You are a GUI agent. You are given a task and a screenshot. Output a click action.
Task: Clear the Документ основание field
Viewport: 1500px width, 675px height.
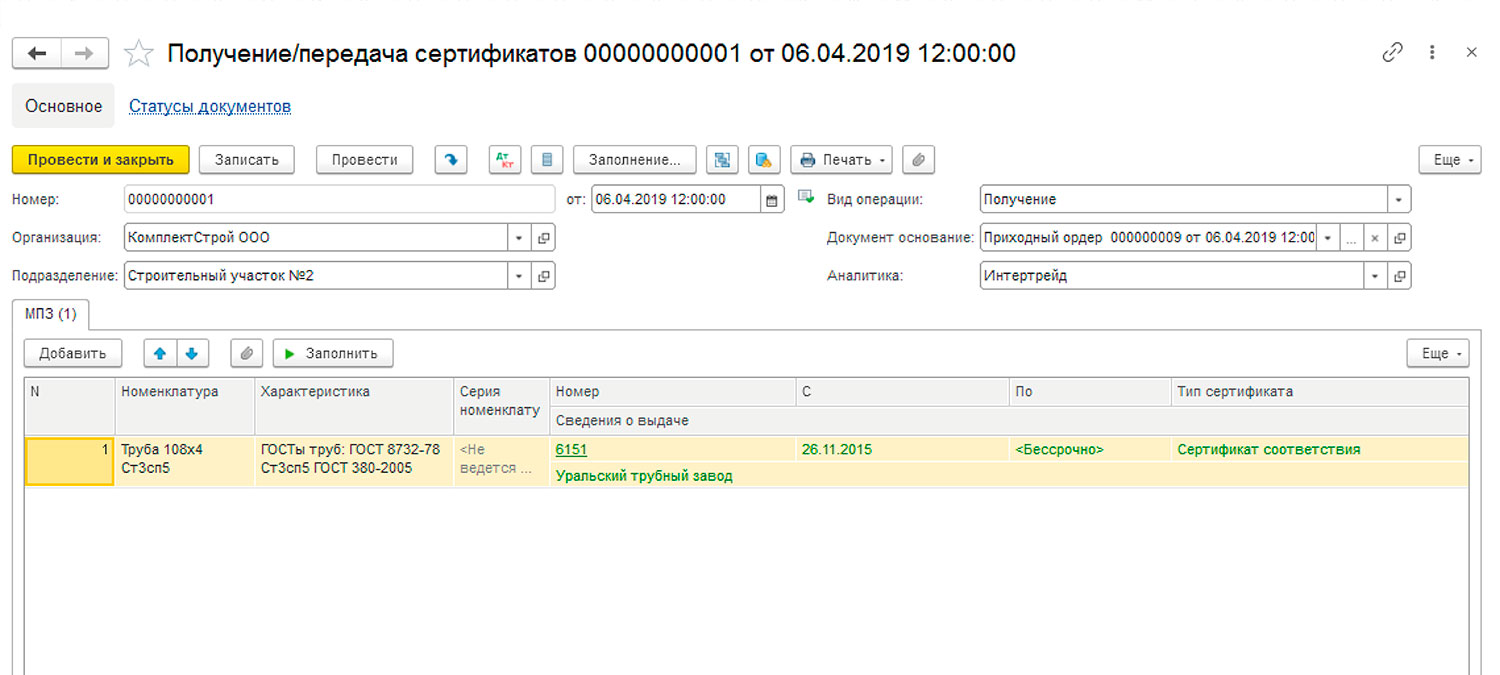pos(1375,238)
